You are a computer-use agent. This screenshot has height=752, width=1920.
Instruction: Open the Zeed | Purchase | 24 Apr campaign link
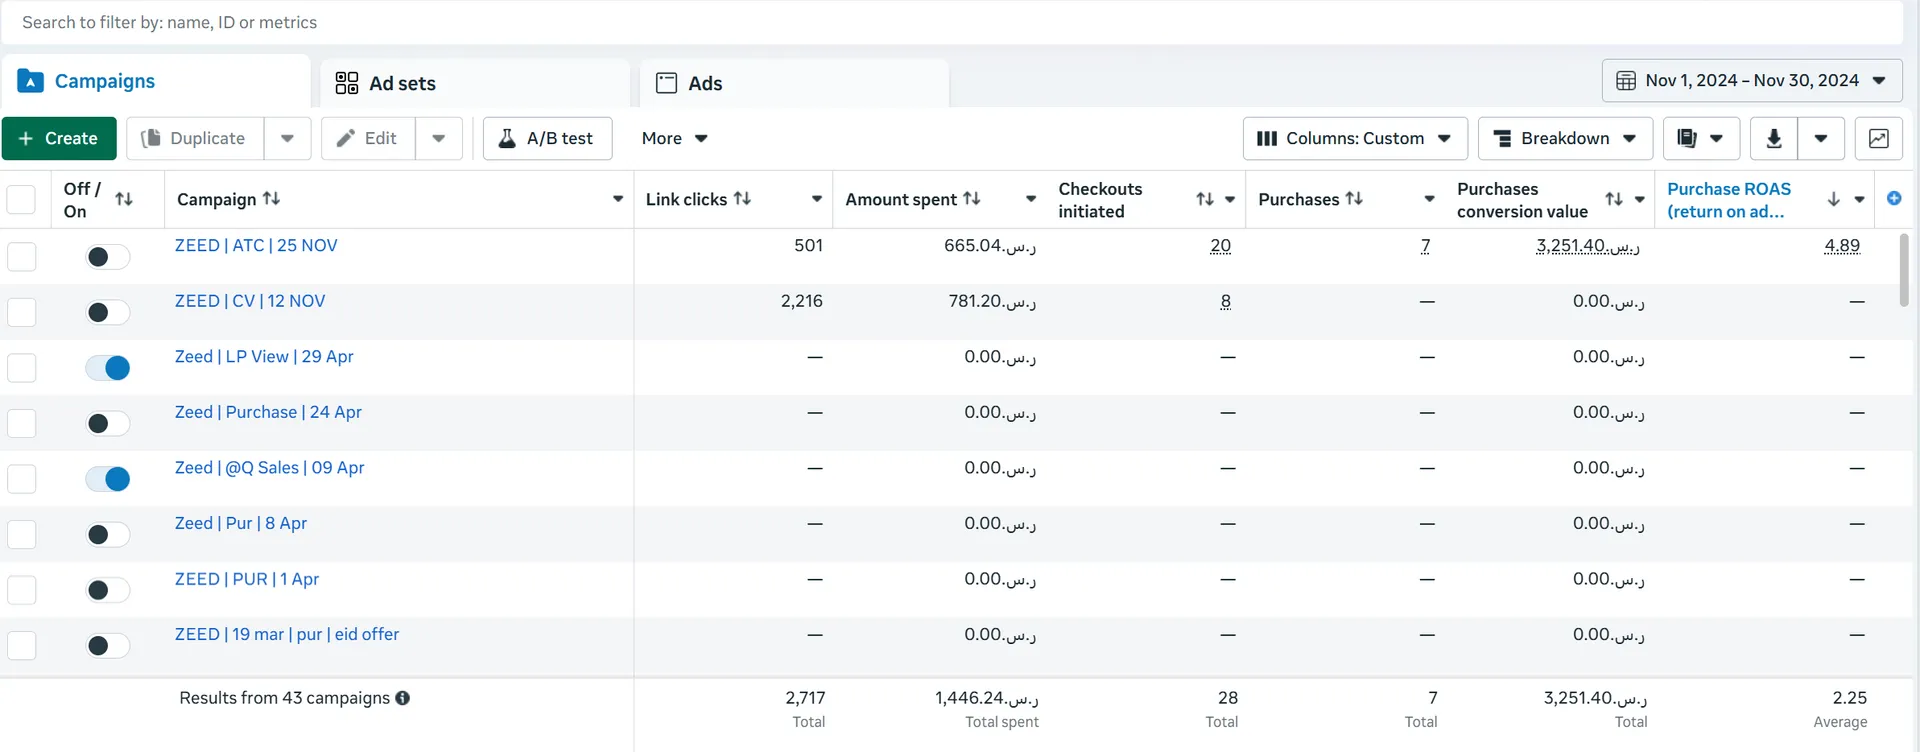pyautogui.click(x=268, y=412)
